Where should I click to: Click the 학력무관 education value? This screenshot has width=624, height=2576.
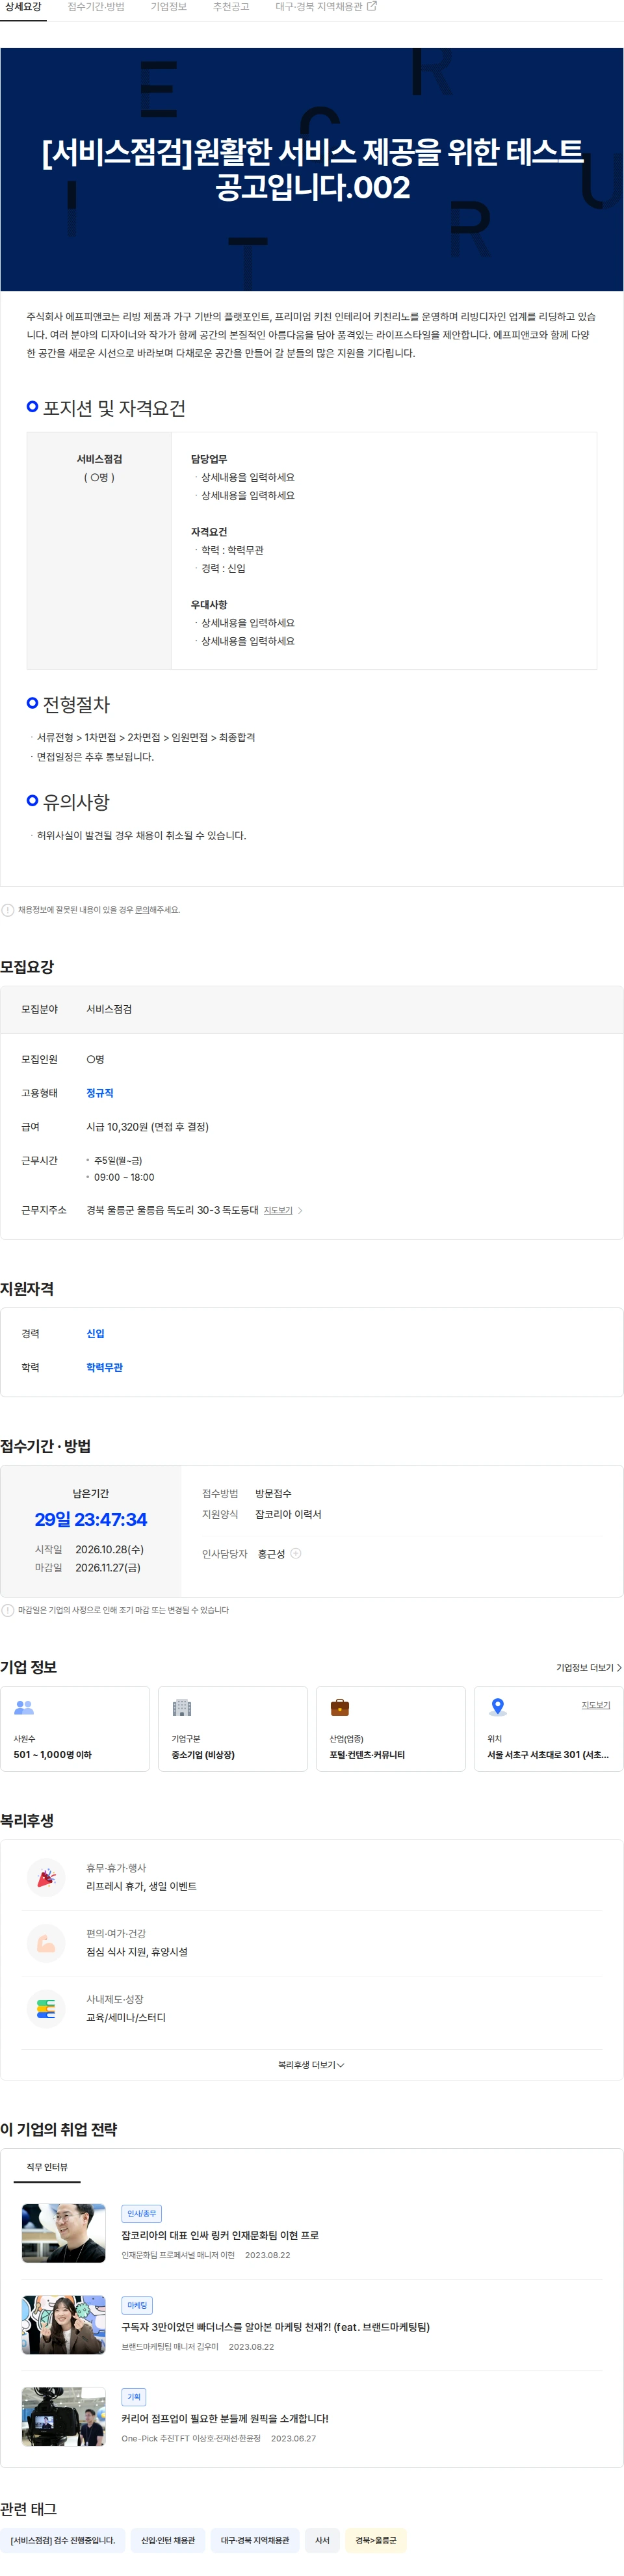coord(104,1367)
